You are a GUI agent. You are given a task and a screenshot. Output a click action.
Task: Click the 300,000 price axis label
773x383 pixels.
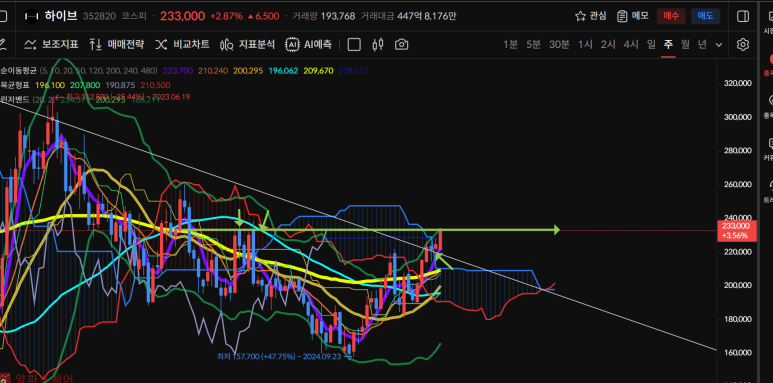(x=738, y=117)
